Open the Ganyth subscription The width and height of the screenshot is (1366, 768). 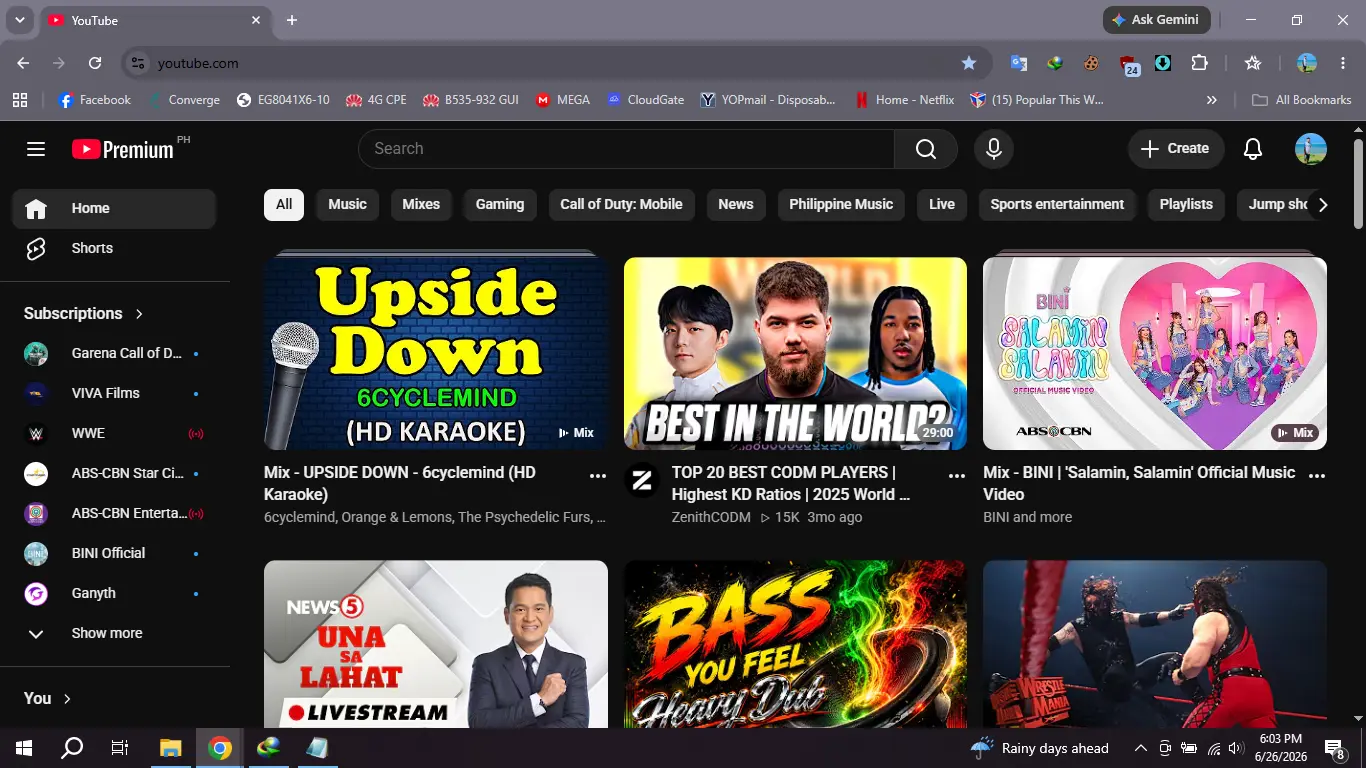[x=114, y=593]
